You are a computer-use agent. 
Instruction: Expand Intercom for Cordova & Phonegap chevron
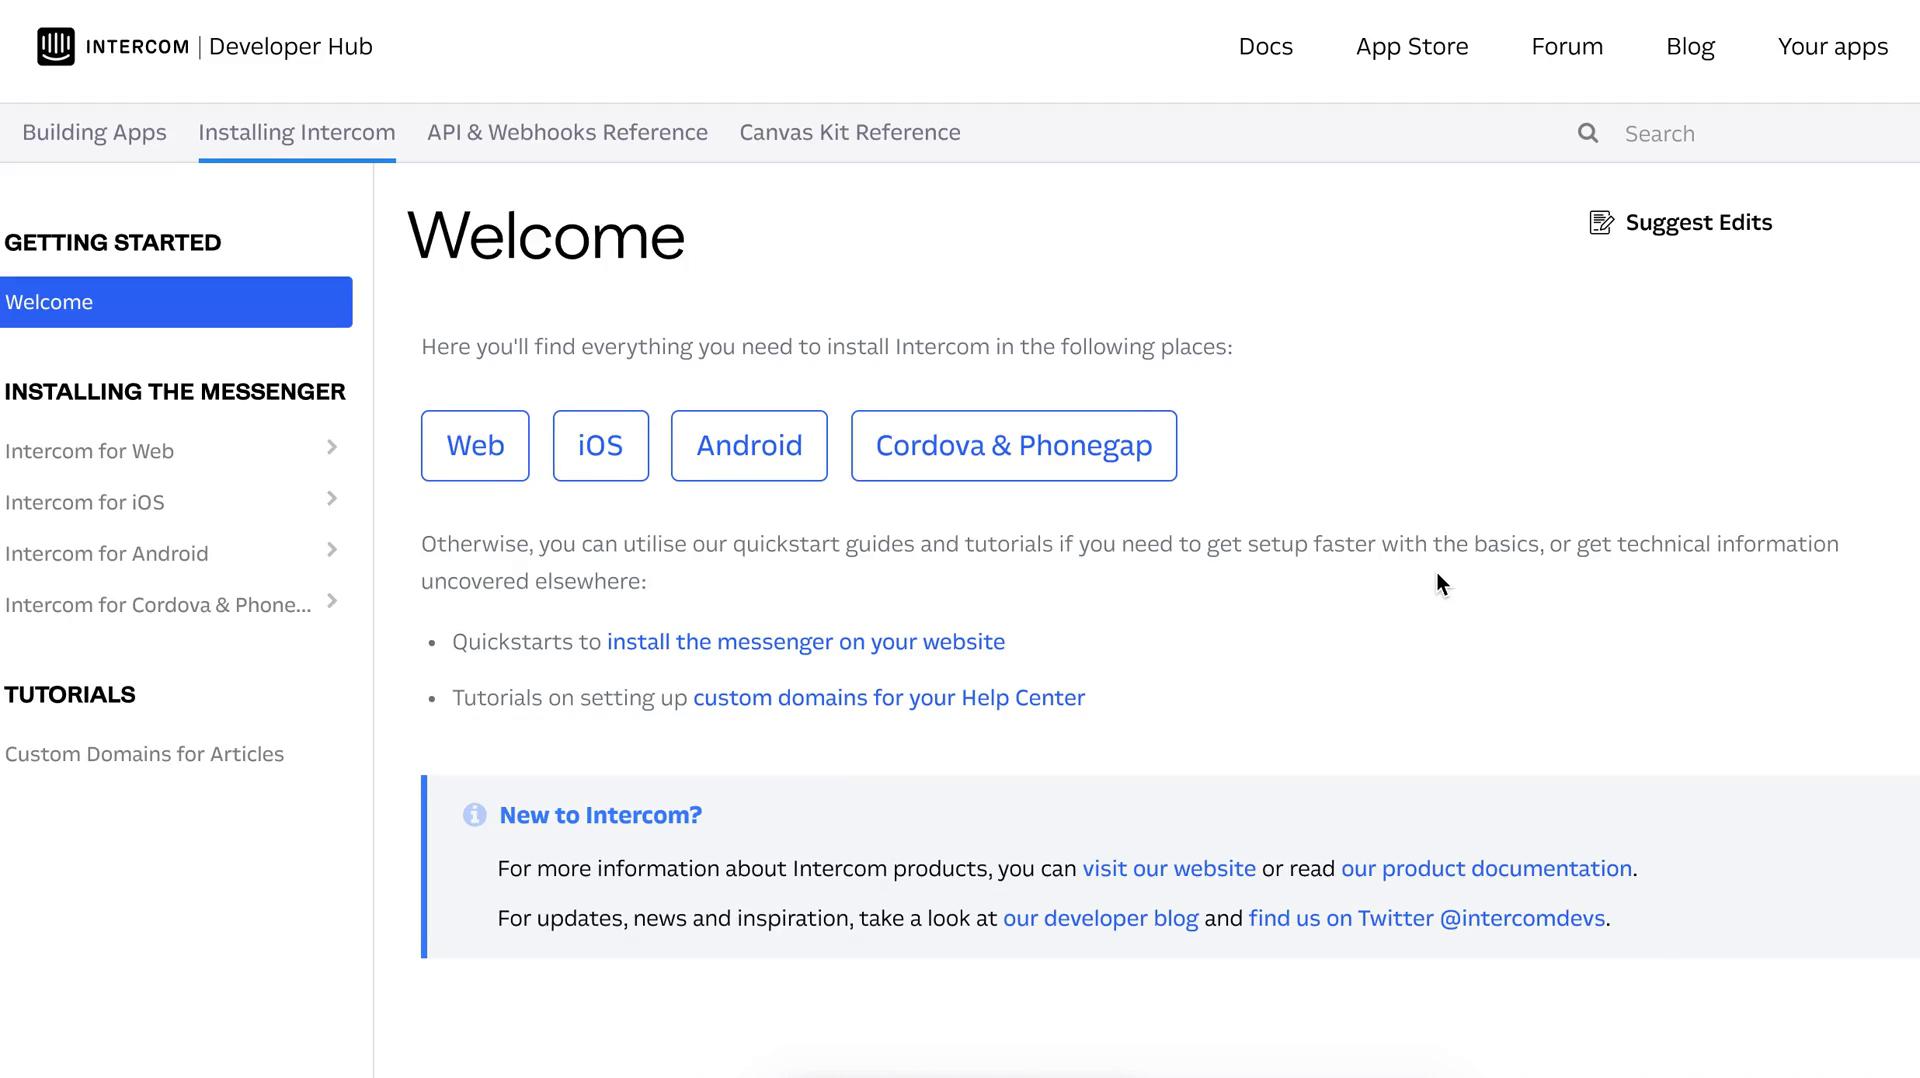[332, 600]
